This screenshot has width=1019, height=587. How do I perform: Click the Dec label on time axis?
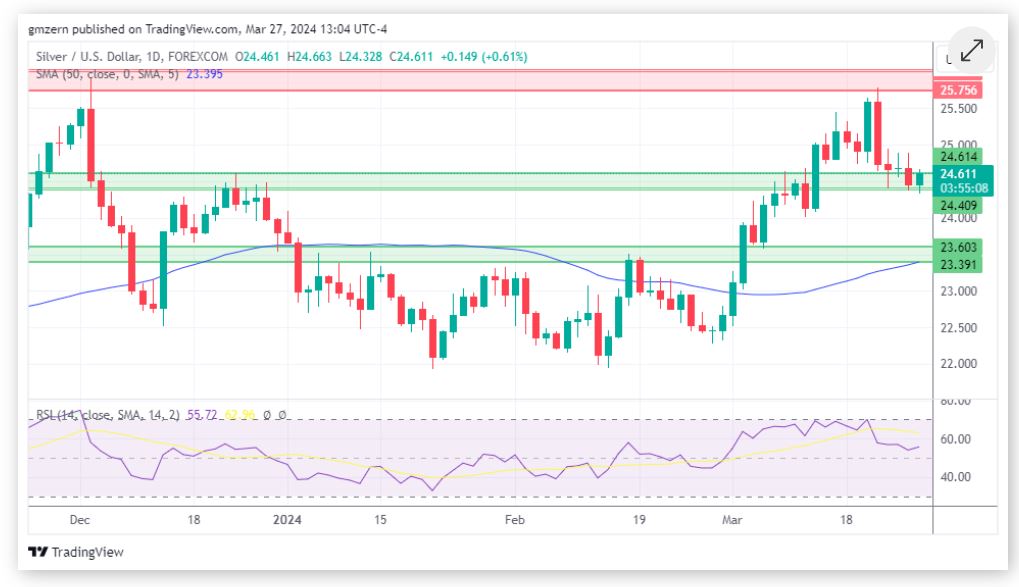[80, 520]
